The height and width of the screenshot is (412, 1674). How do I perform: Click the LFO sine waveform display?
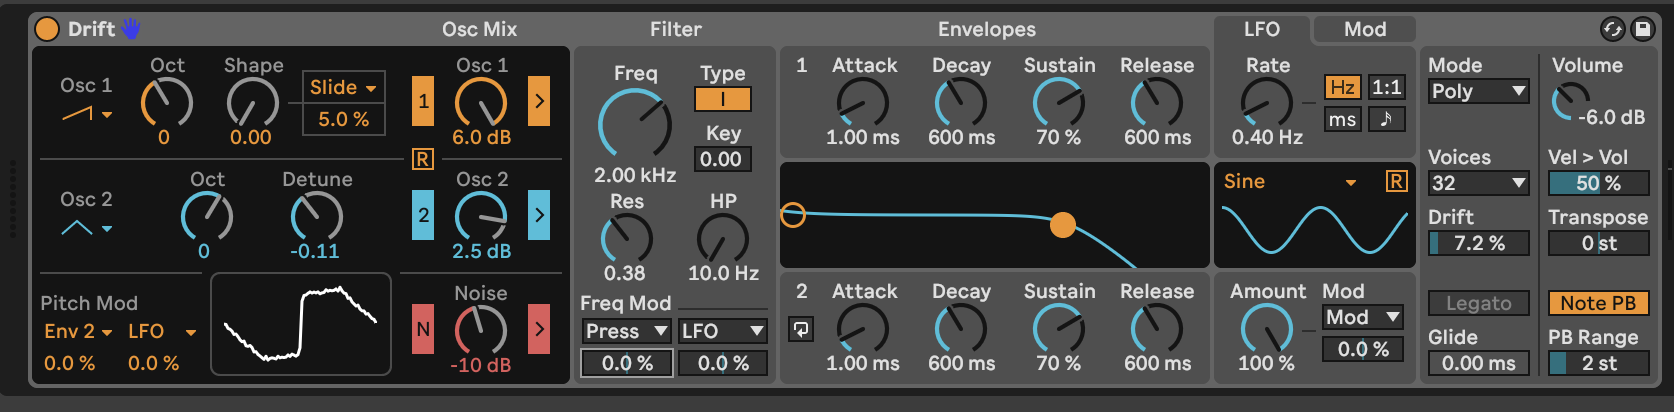1314,230
